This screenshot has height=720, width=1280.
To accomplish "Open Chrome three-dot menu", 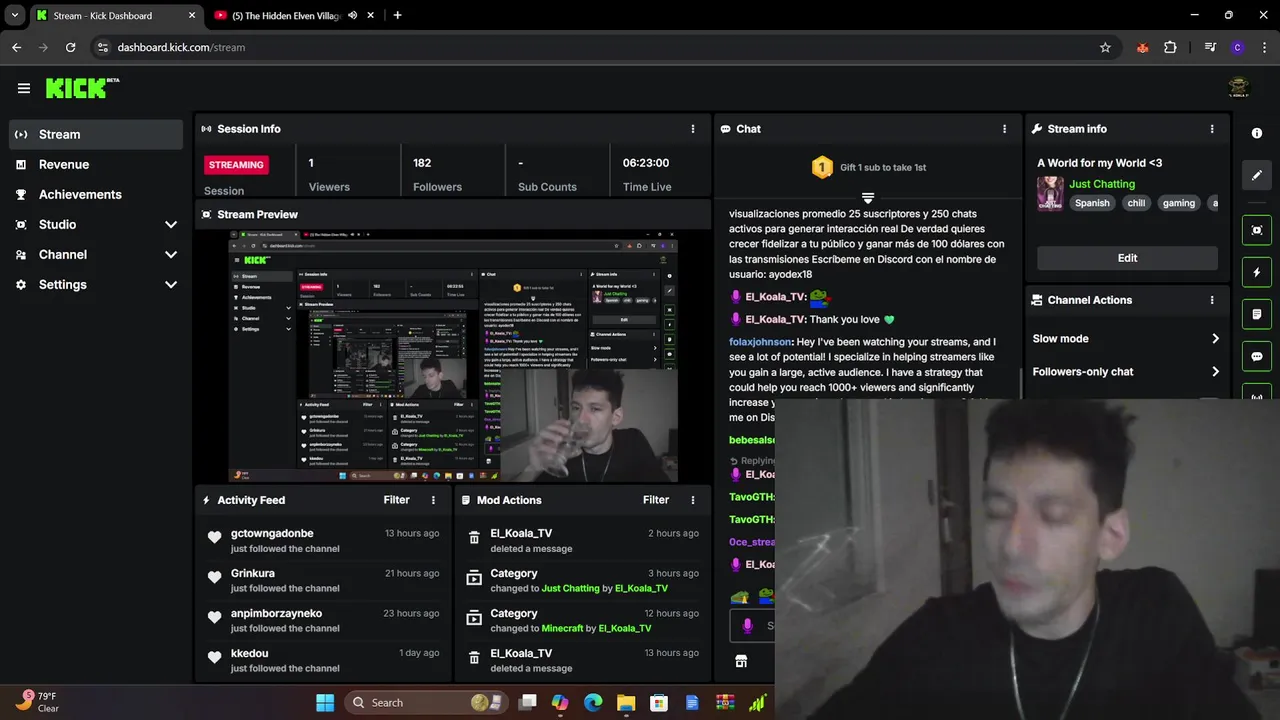I will (x=1263, y=47).
